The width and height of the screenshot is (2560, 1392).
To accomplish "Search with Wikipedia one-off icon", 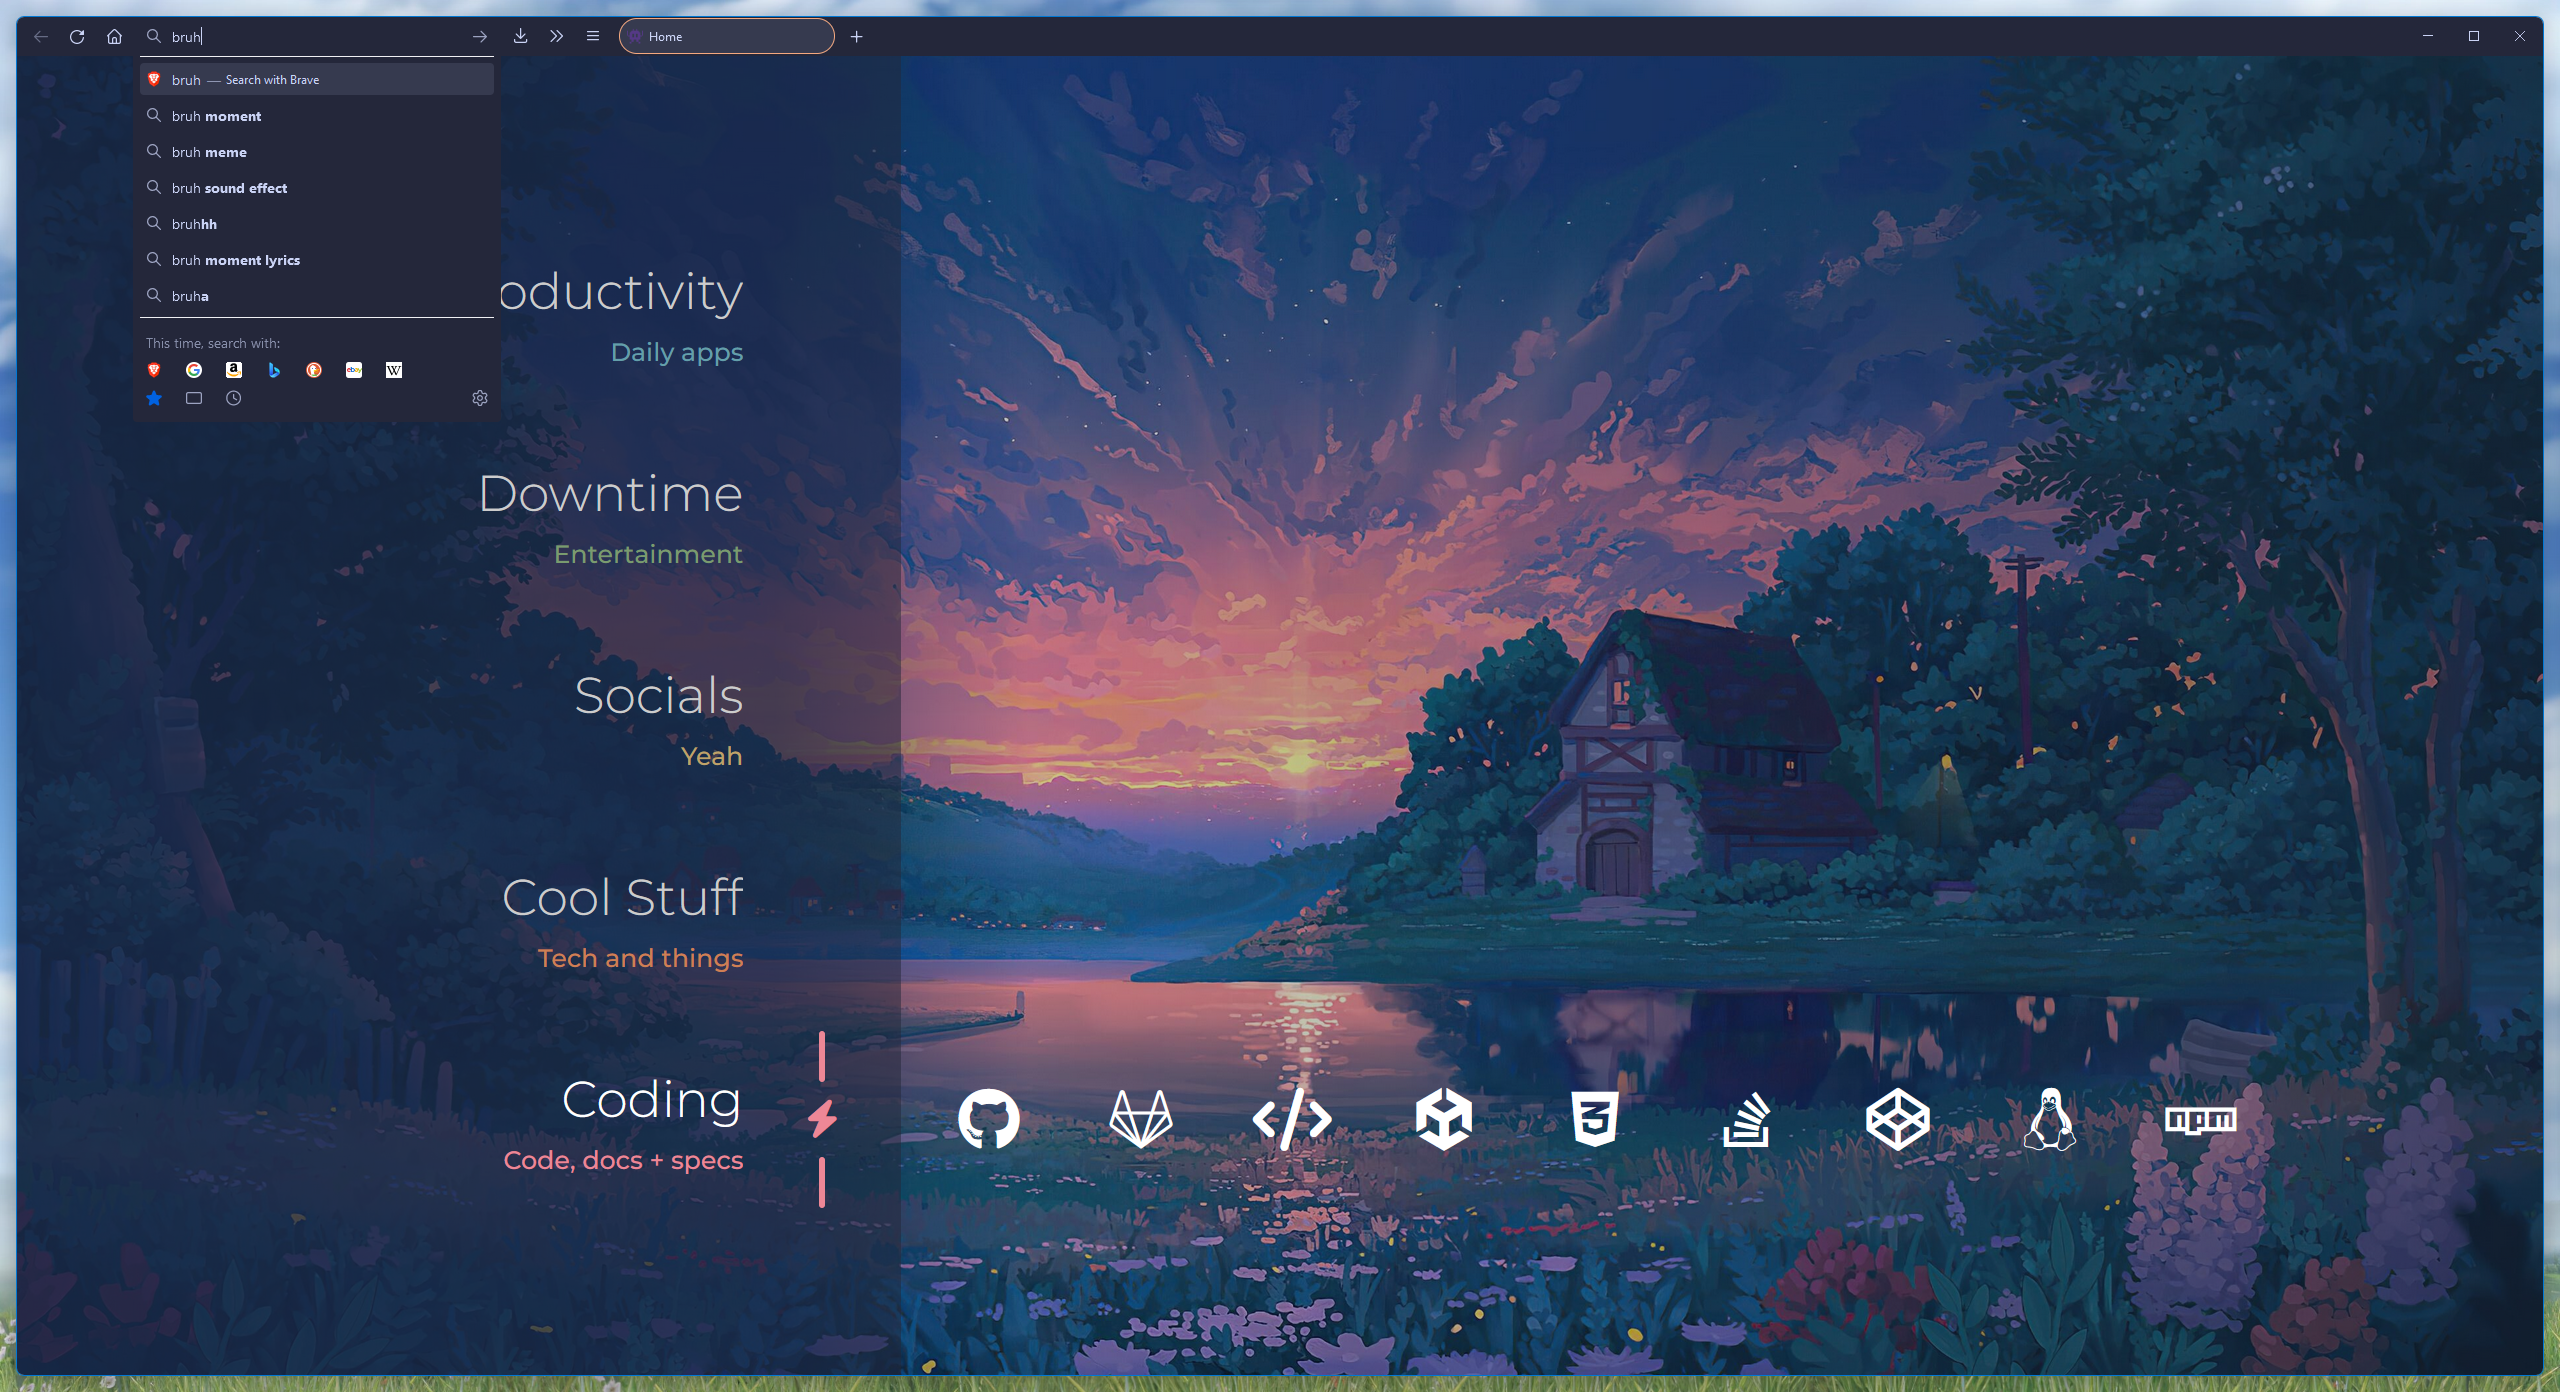I will click(394, 370).
